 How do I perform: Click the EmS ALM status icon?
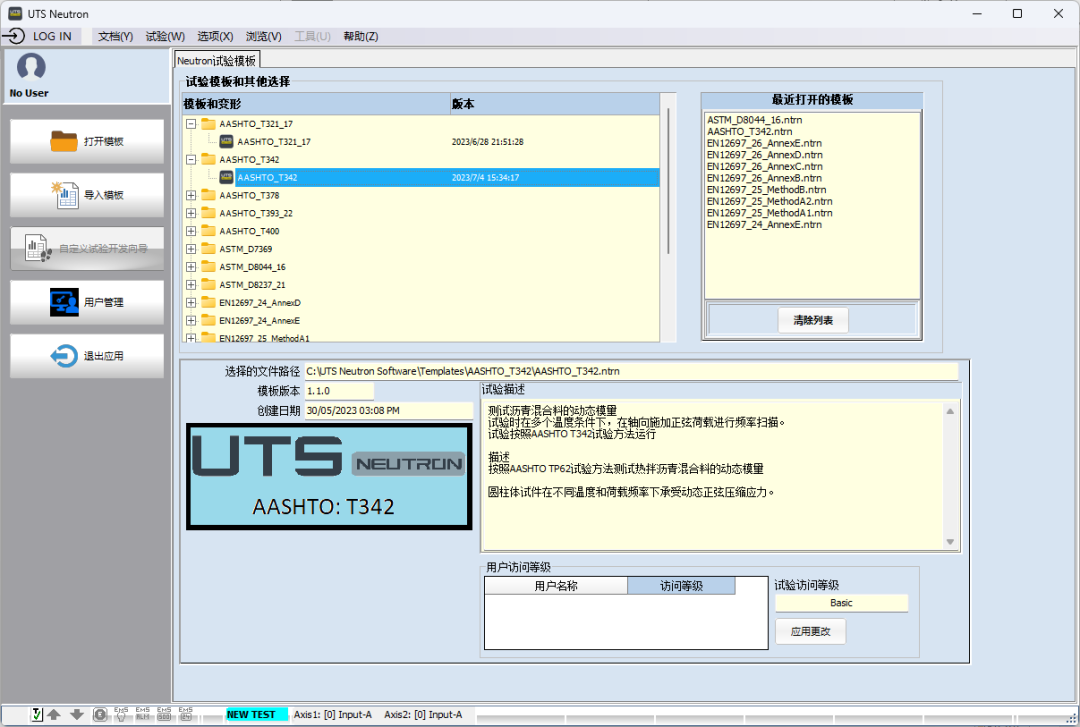coord(143,714)
